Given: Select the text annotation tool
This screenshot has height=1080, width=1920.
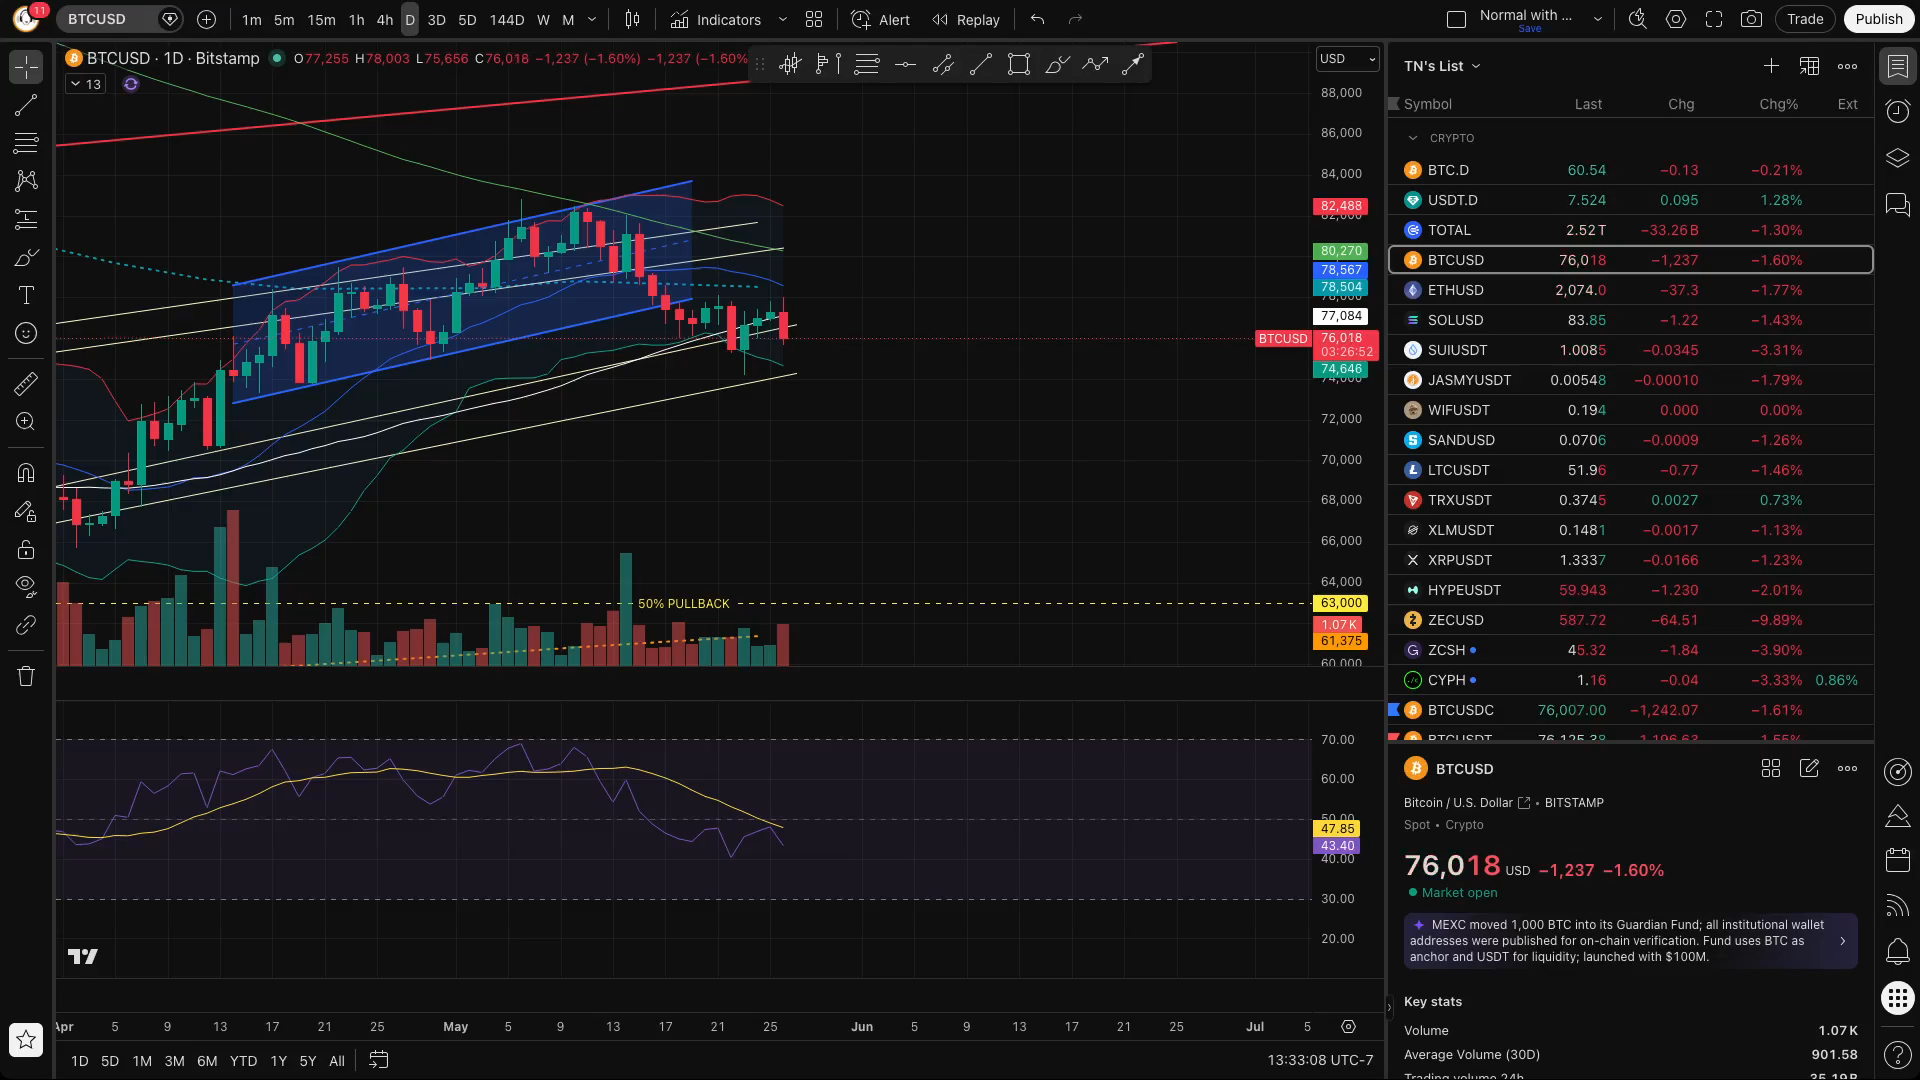Looking at the screenshot, I should pyautogui.click(x=26, y=295).
